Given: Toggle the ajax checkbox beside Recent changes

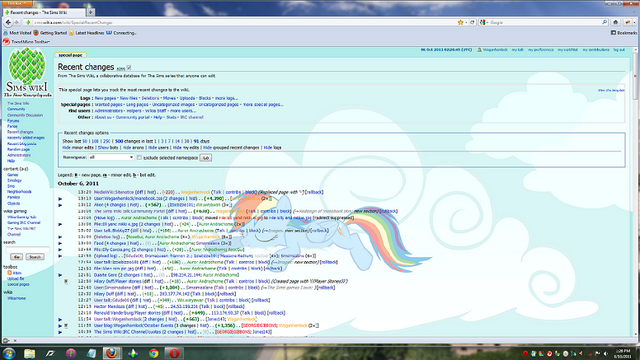Looking at the screenshot, I should point(129,68).
